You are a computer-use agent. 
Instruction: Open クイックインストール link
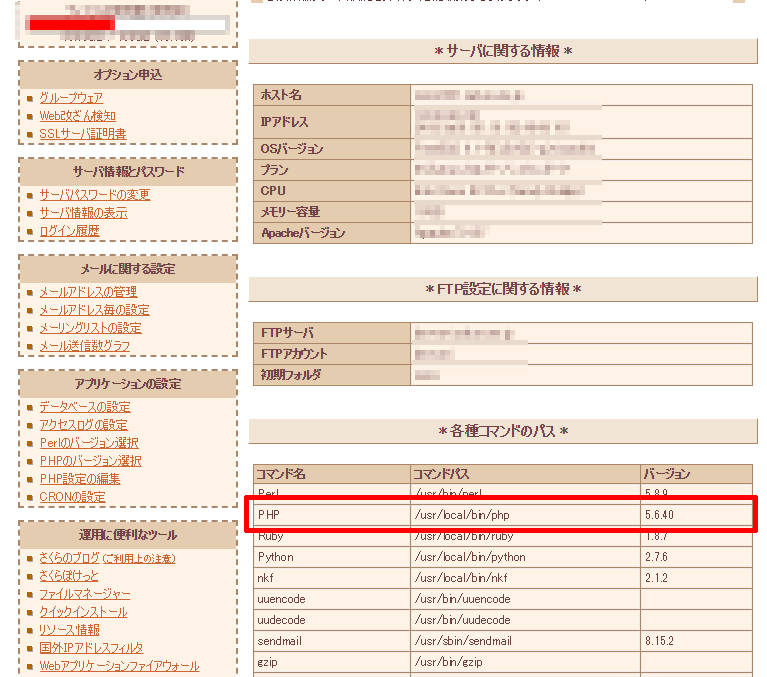click(83, 612)
